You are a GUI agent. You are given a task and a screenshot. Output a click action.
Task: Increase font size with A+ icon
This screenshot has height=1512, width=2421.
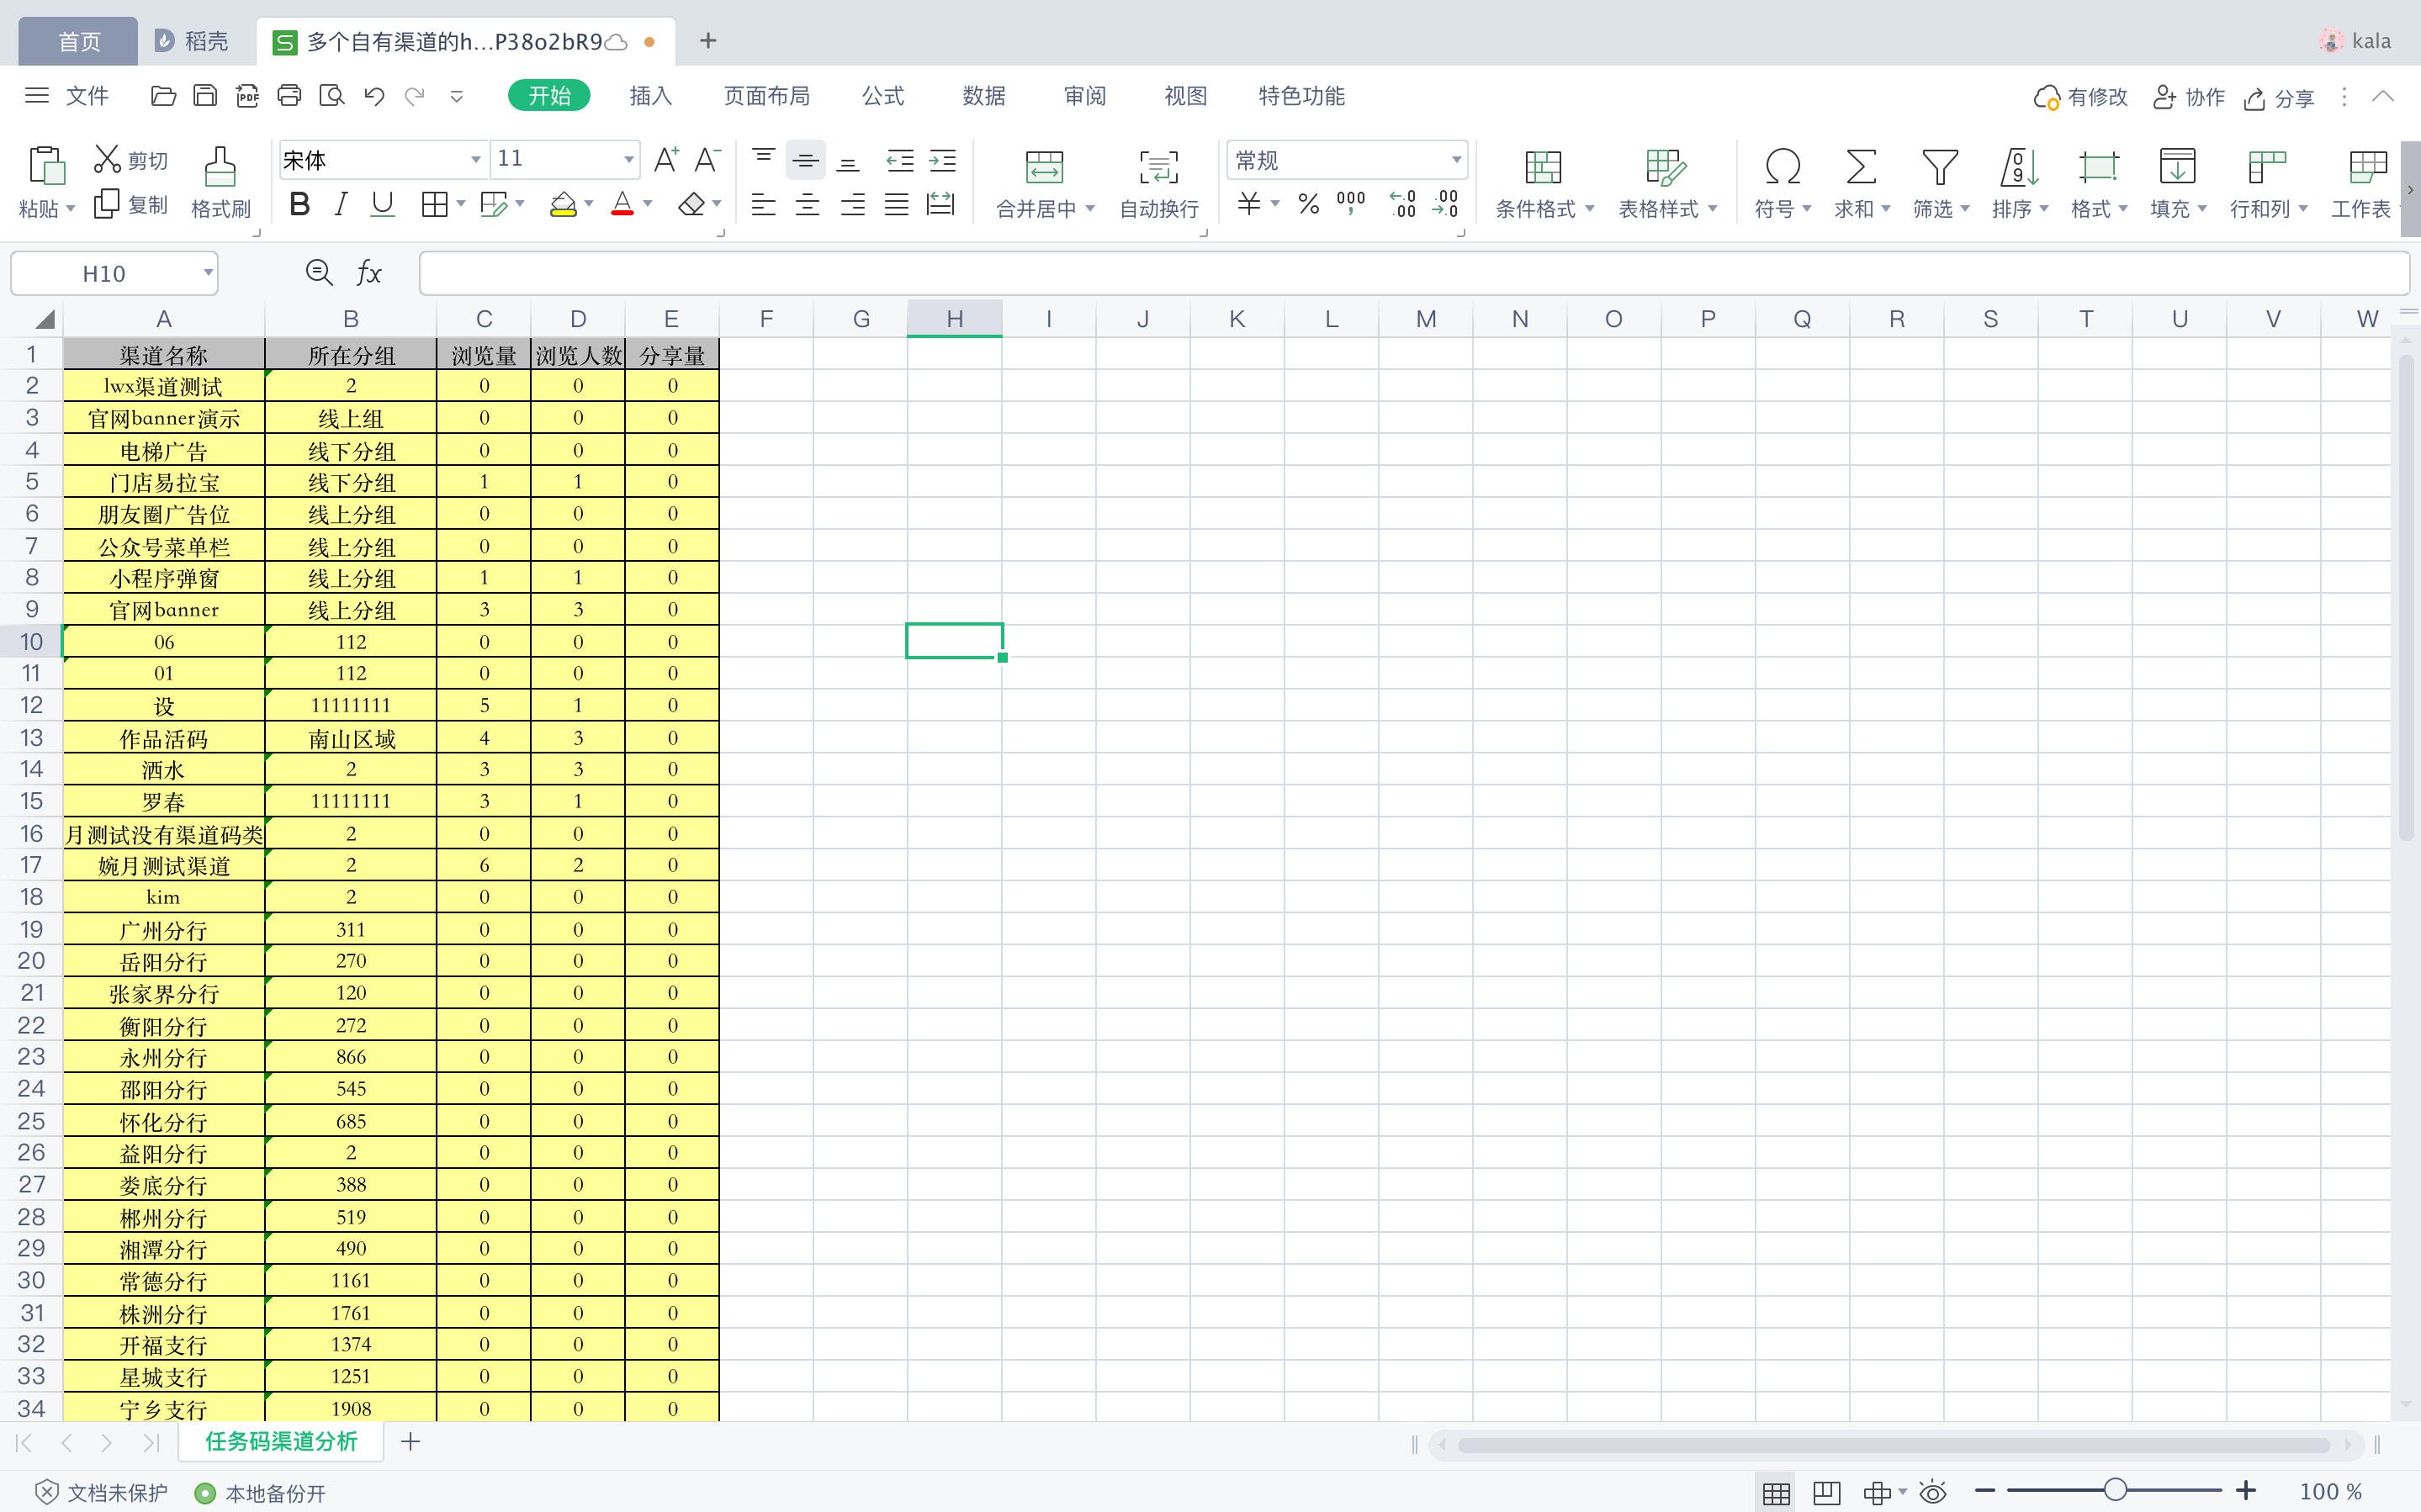[666, 159]
